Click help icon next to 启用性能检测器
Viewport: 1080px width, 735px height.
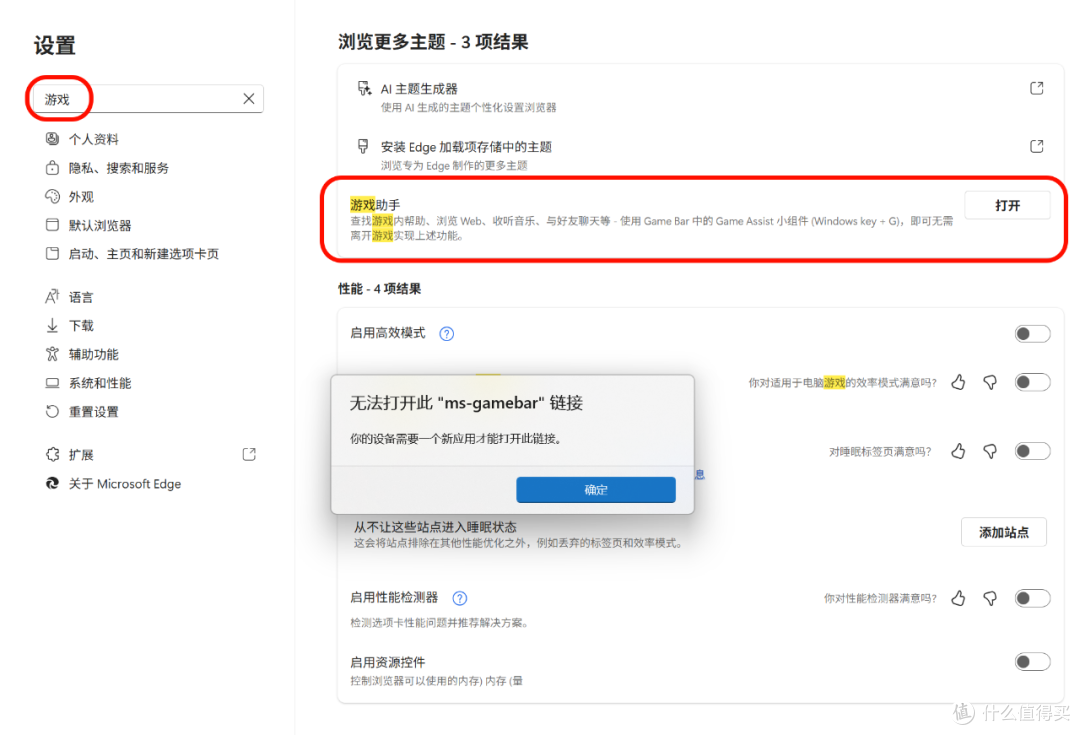pos(459,598)
